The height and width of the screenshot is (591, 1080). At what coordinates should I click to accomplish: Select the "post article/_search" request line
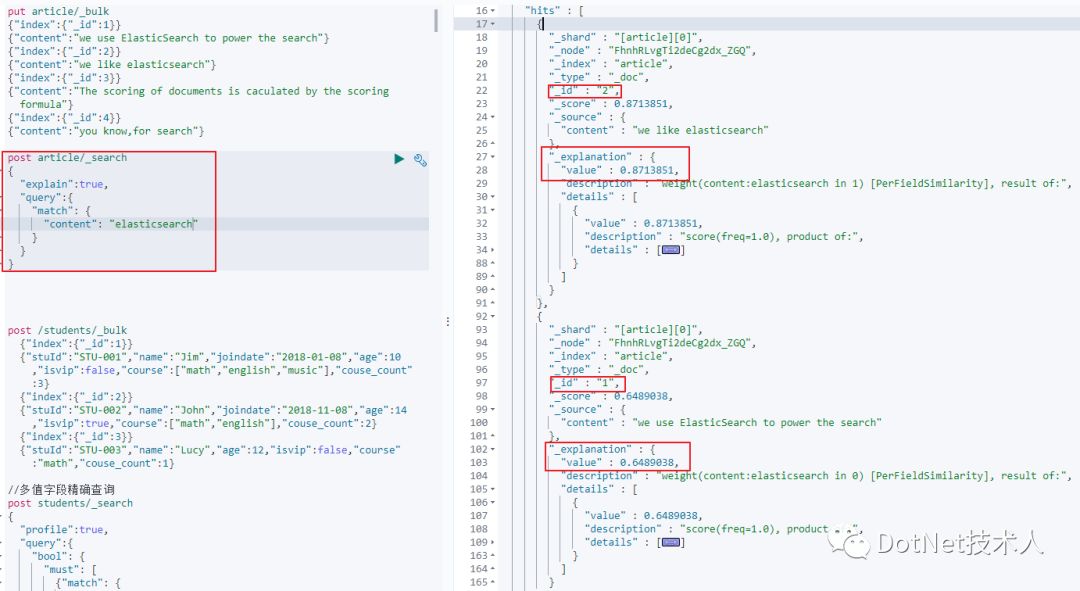68,158
